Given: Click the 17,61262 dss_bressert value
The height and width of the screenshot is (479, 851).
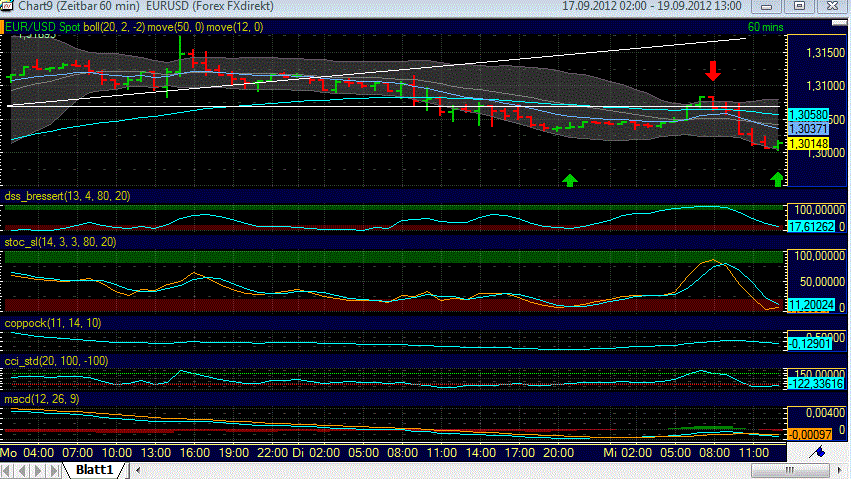Looking at the screenshot, I should tap(811, 227).
